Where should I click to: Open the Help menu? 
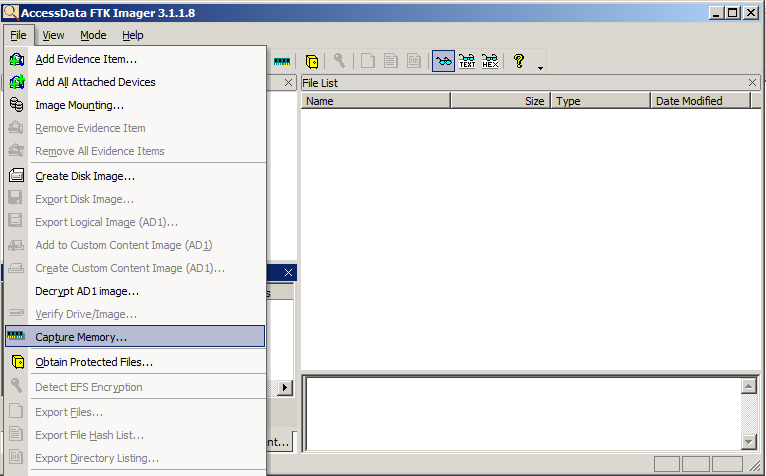pyautogui.click(x=132, y=35)
